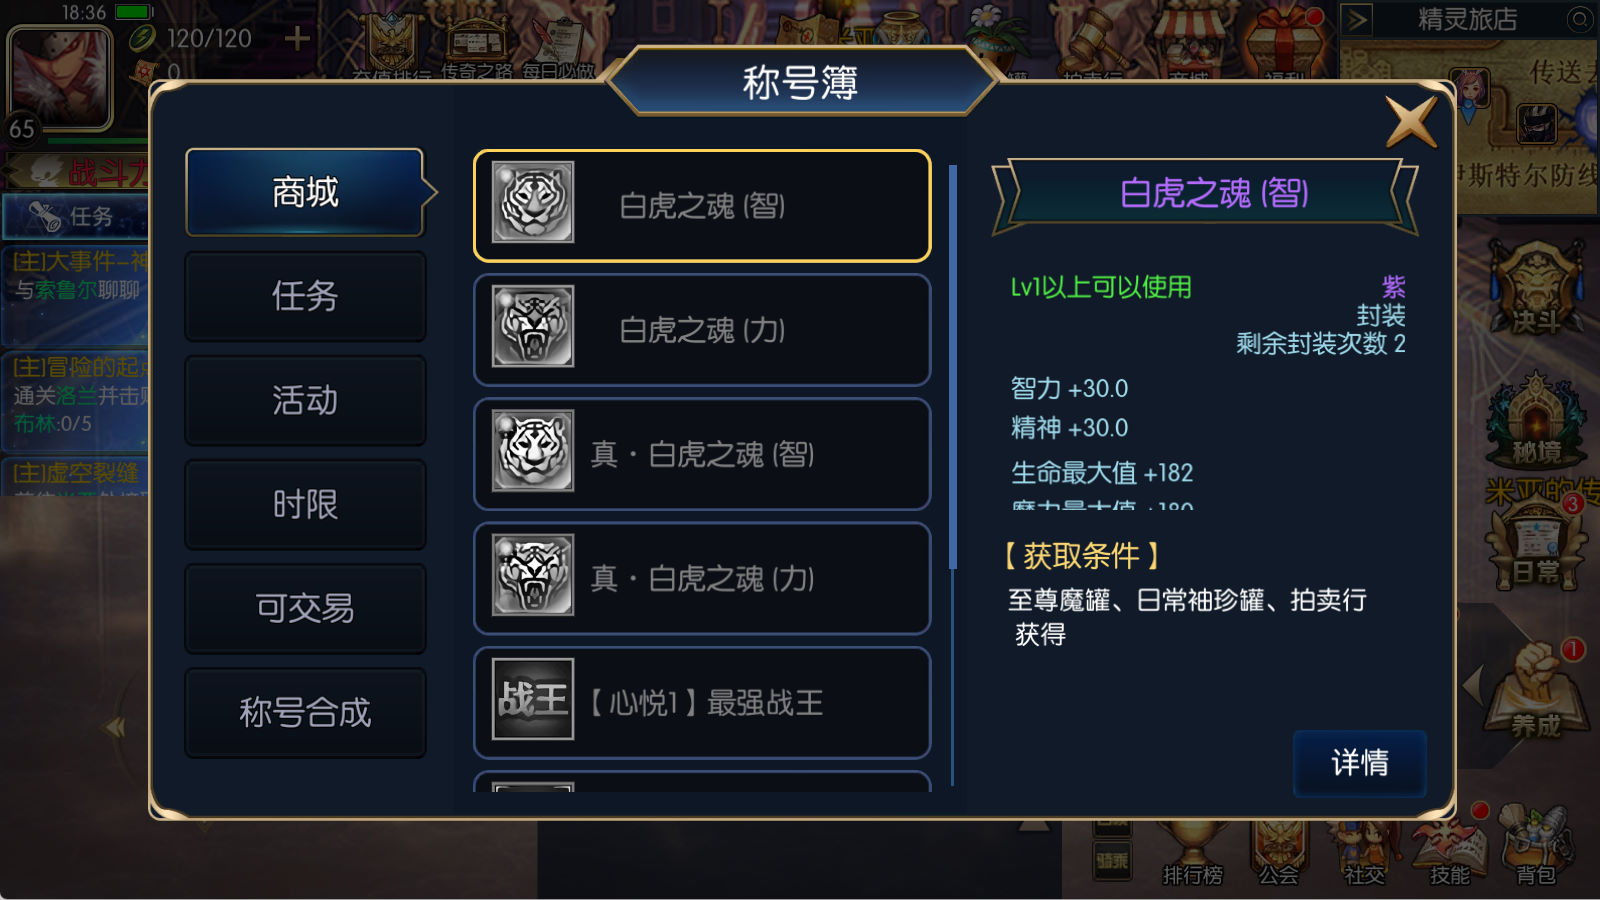
Task: Select the 最强战王 title icon
Action: 533,699
